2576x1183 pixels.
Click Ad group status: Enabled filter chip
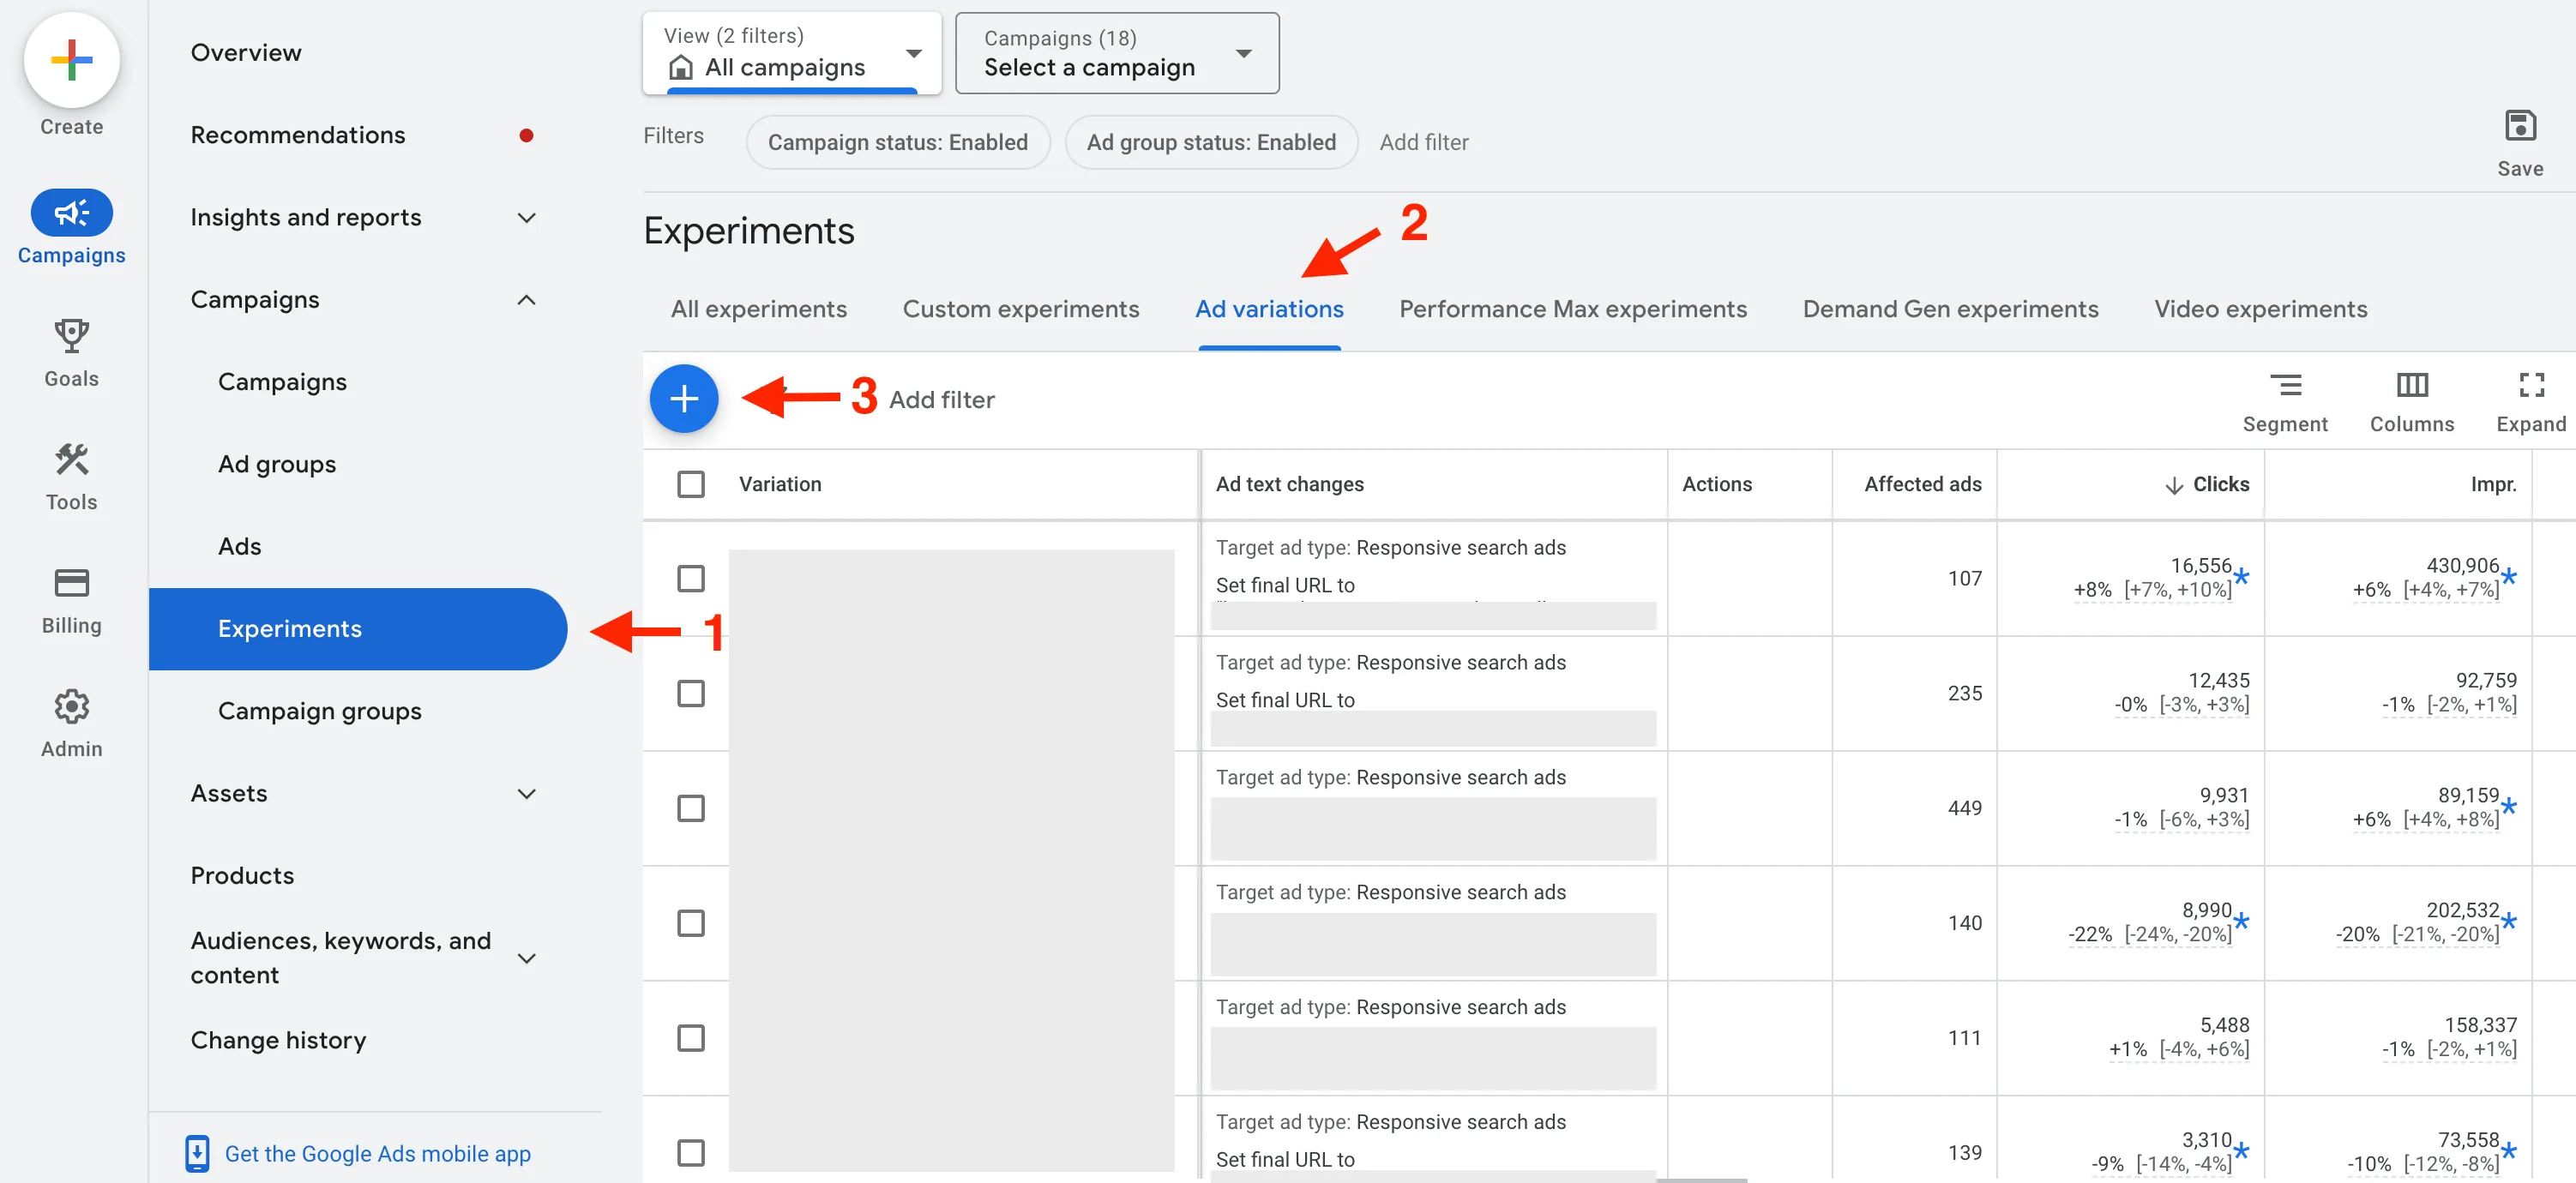pos(1210,142)
